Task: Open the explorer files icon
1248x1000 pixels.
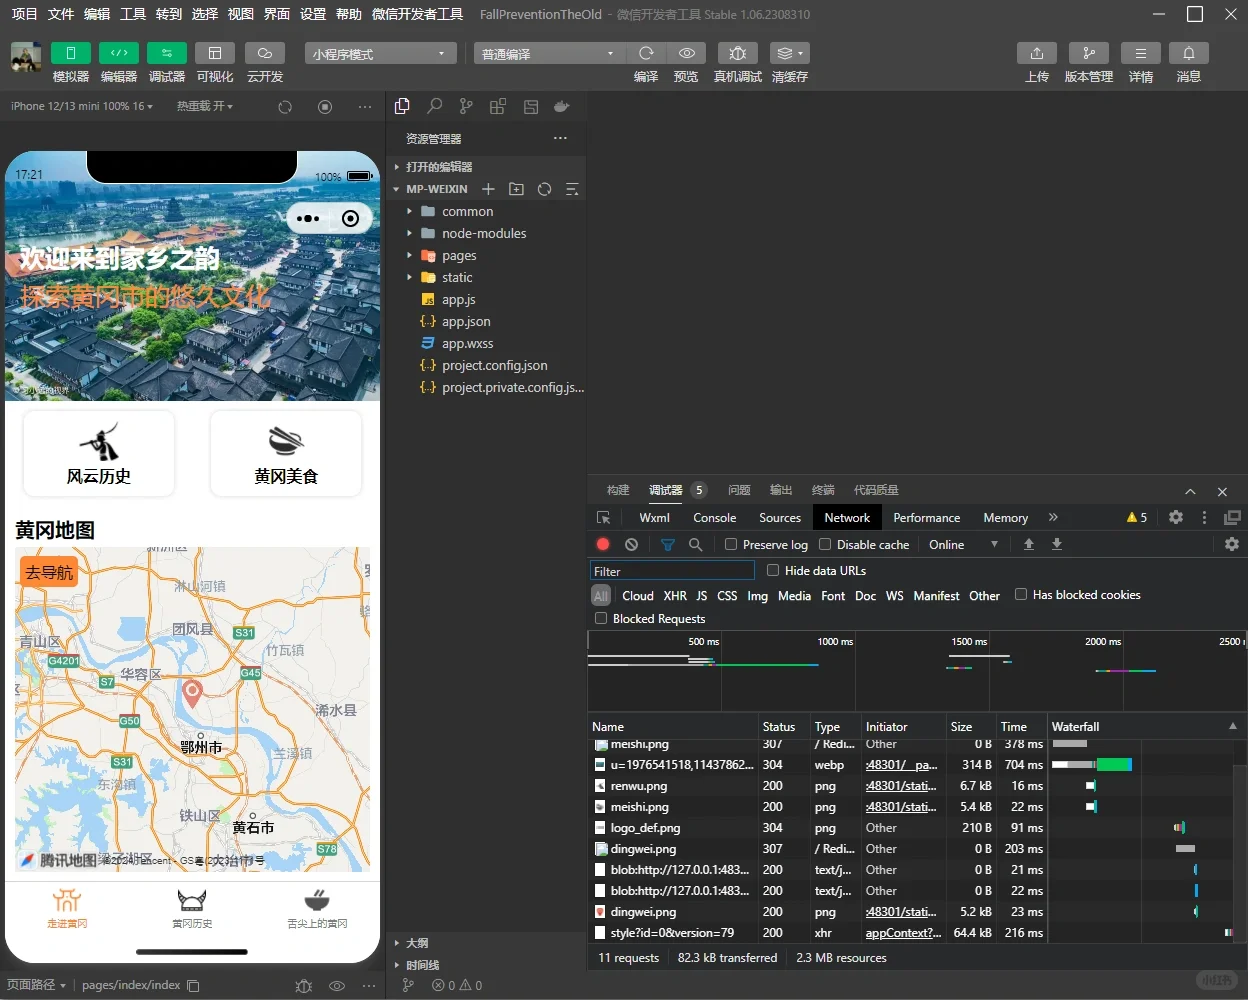Action: coord(402,106)
